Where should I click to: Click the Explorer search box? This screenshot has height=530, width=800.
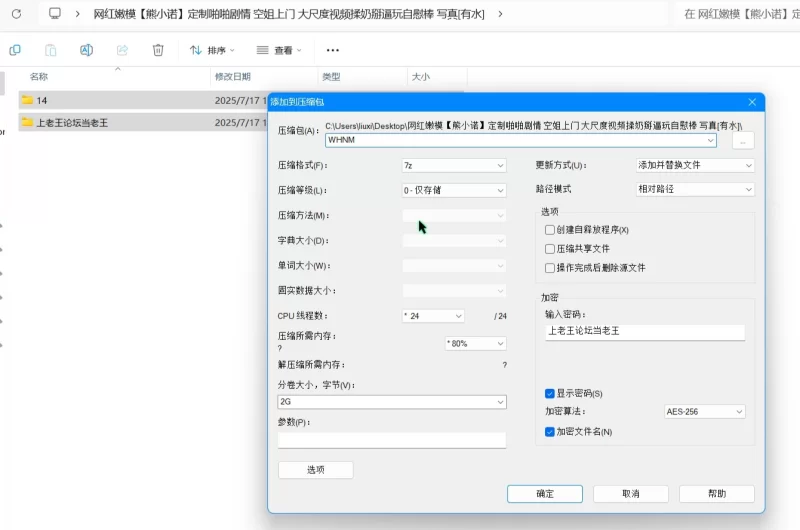point(738,14)
